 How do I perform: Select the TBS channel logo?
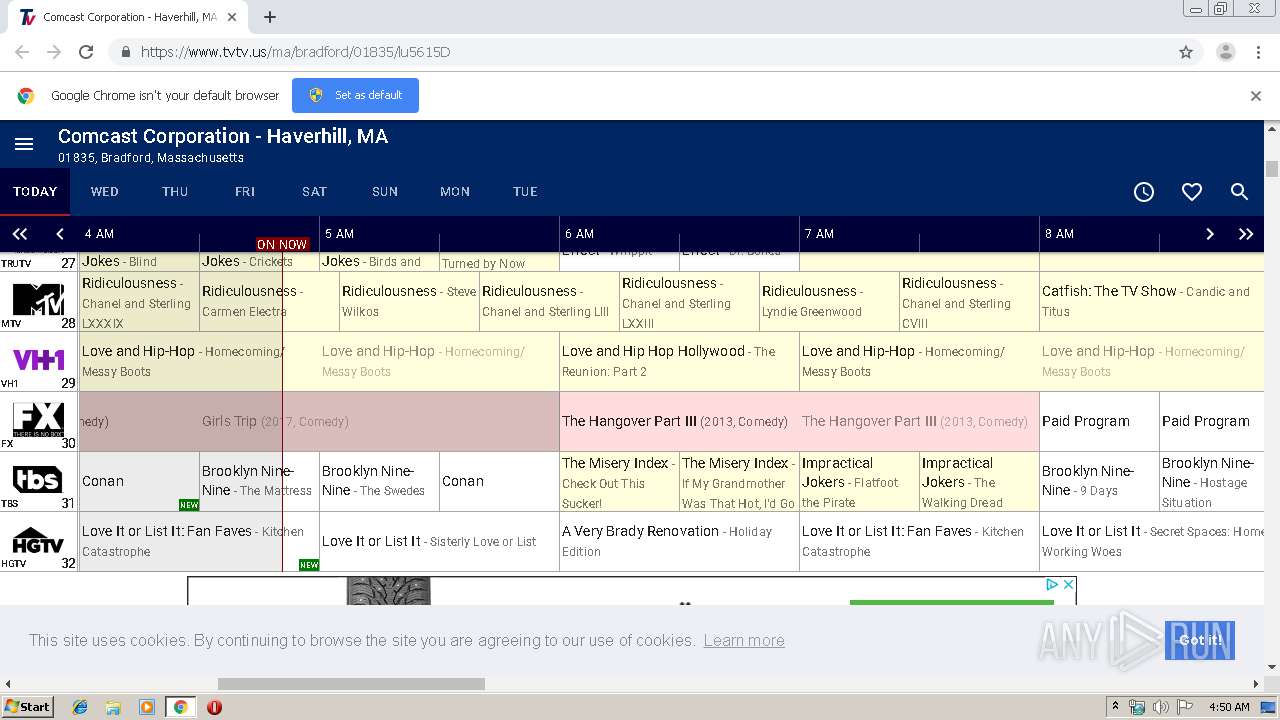point(38,480)
